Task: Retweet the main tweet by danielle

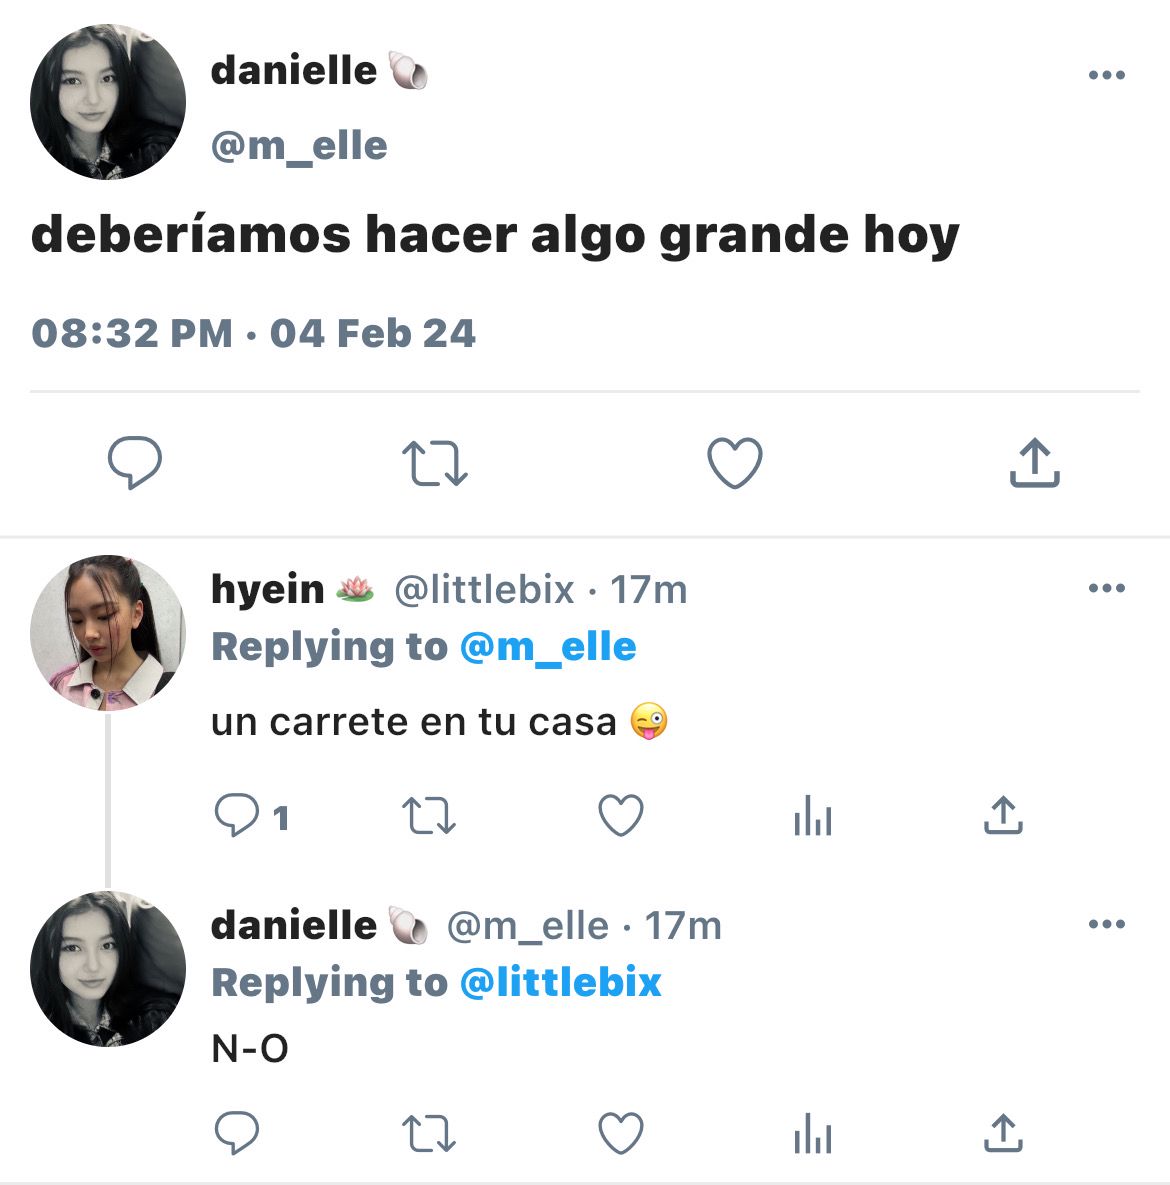Action: (x=435, y=463)
